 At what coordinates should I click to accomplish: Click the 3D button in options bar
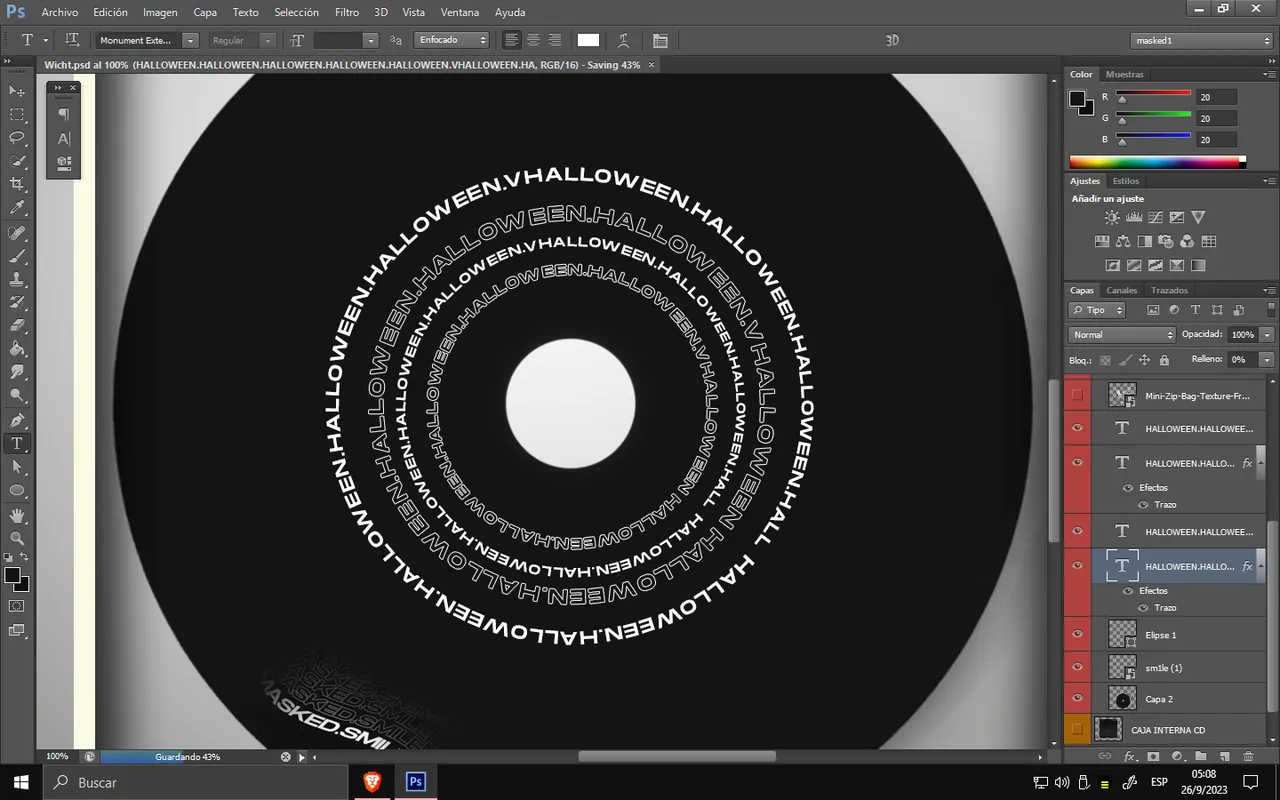tap(892, 40)
